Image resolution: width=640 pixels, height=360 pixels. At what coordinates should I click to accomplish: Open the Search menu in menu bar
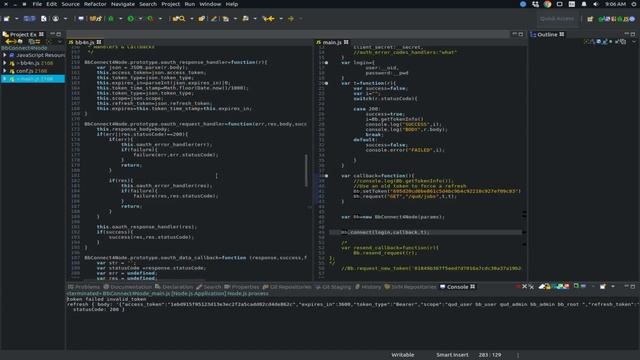point(148,4)
